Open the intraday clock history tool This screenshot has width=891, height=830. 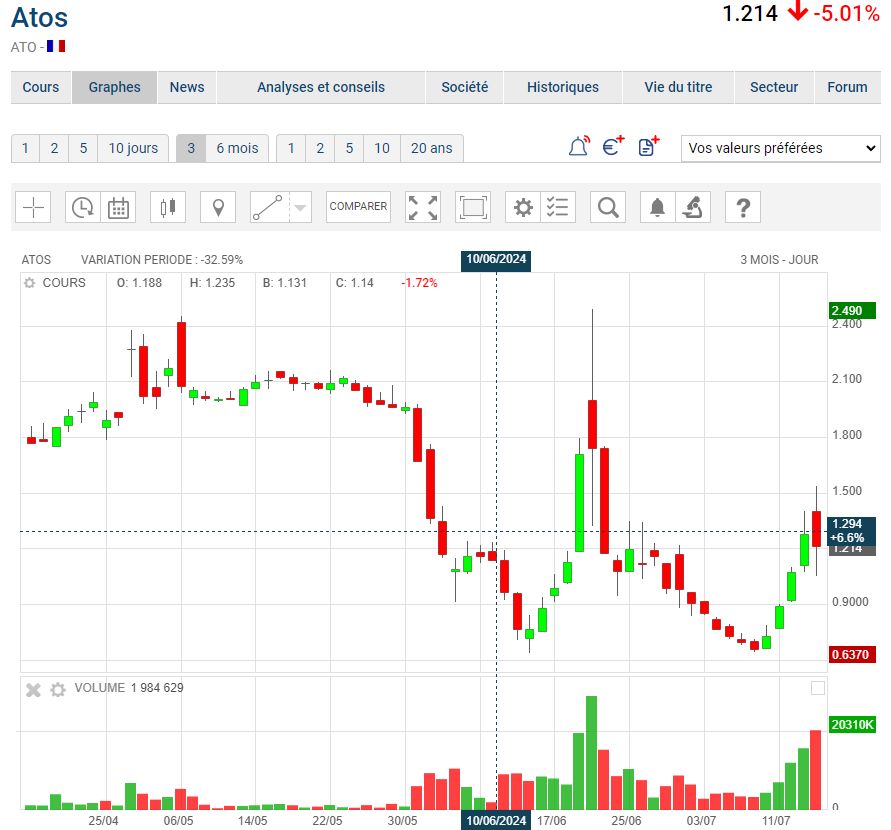(83, 207)
